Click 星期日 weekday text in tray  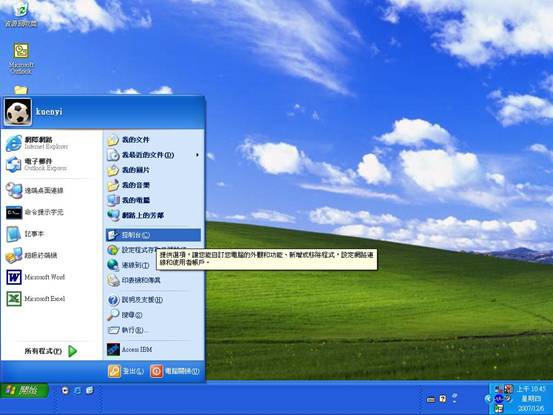pyautogui.click(x=531, y=399)
